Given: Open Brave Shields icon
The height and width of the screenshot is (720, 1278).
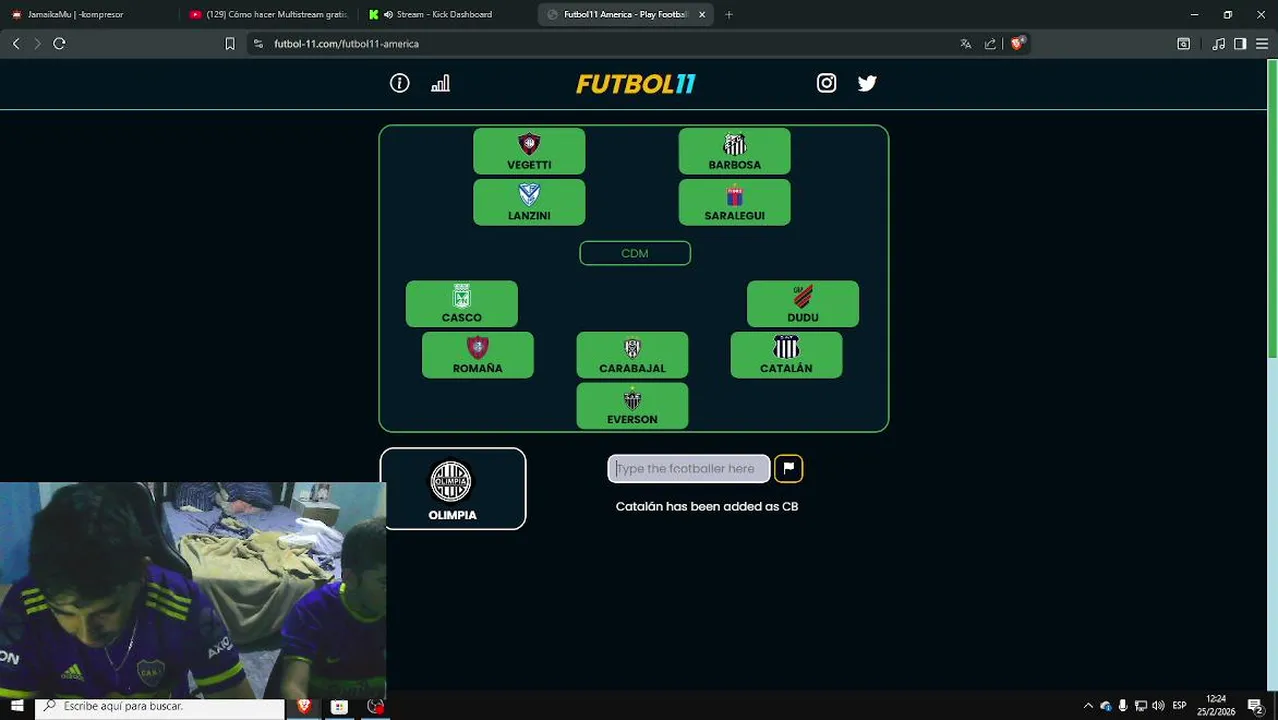Looking at the screenshot, I should click(x=1018, y=44).
